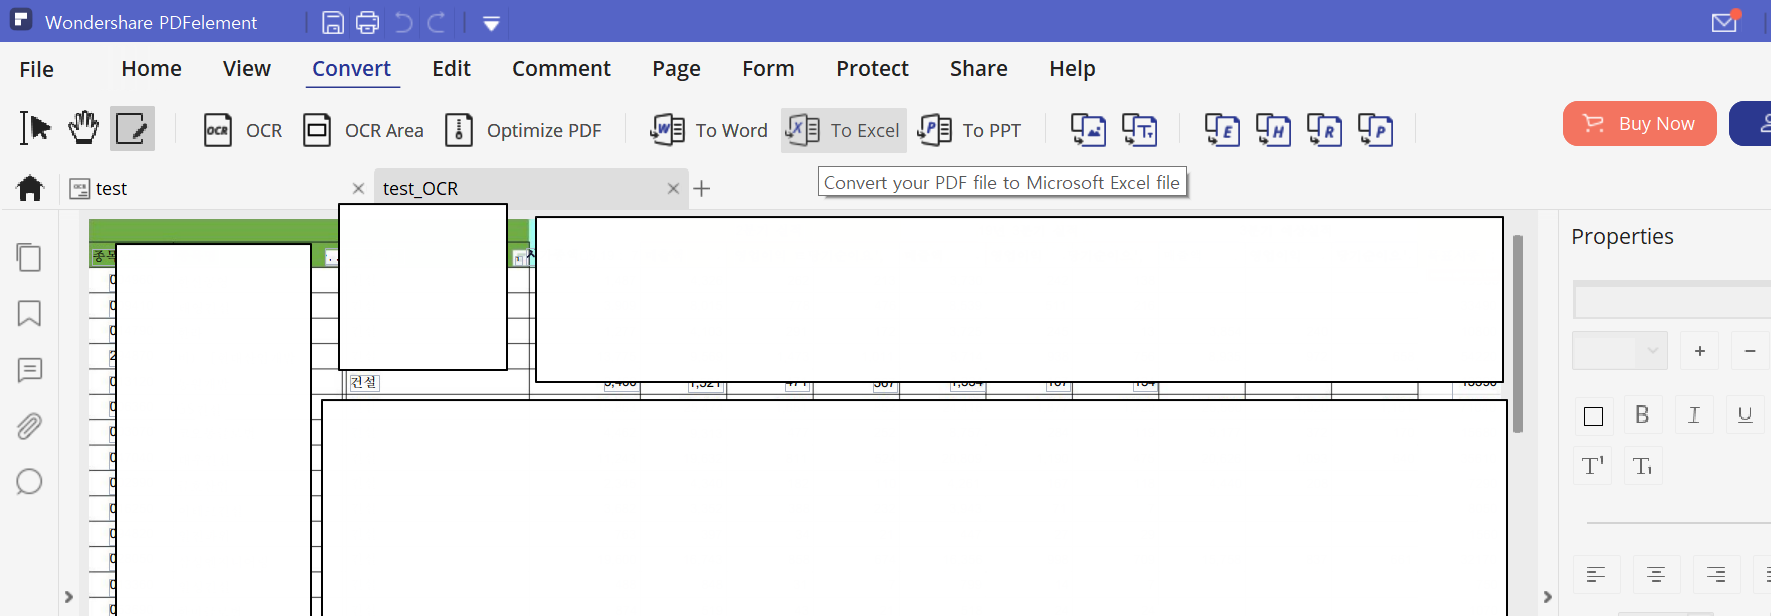Click the font name field in Properties

coord(1672,300)
